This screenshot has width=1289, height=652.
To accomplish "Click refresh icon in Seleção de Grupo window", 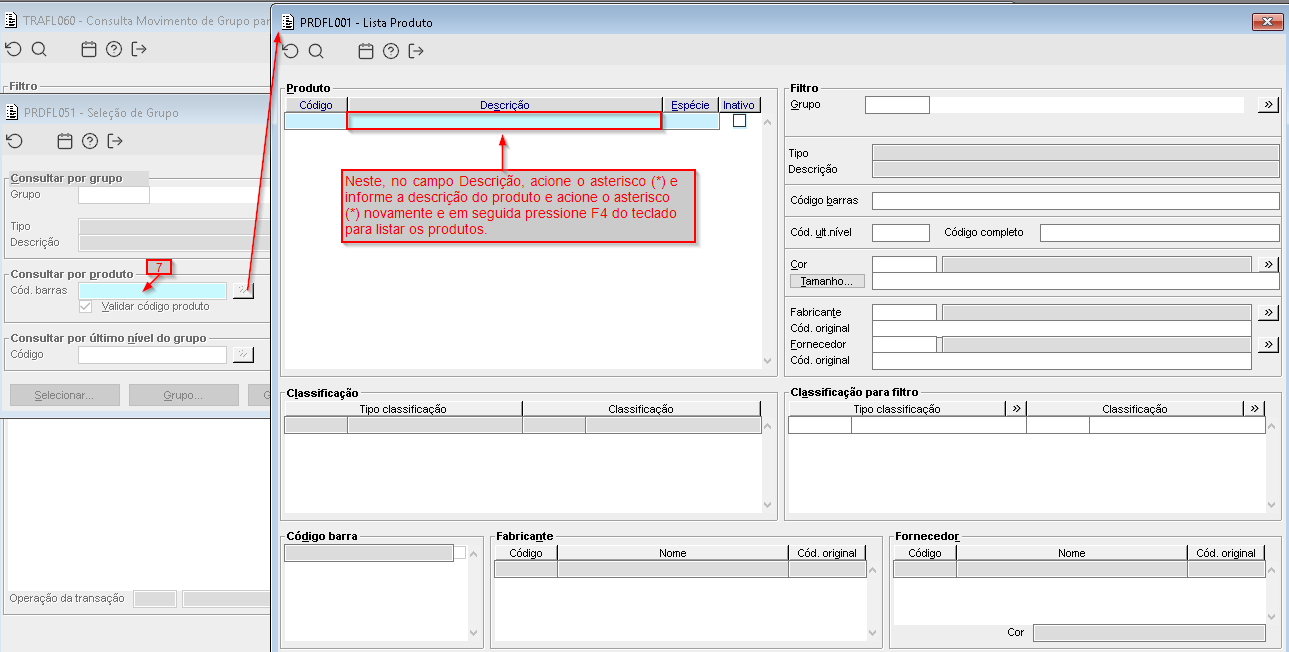I will coord(14,141).
